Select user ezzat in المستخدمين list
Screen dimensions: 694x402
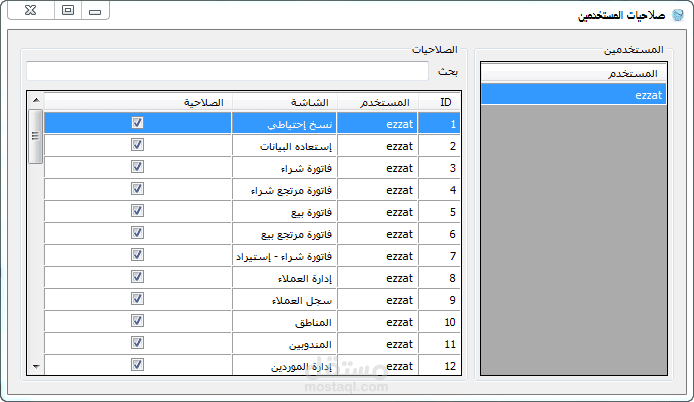coord(574,95)
